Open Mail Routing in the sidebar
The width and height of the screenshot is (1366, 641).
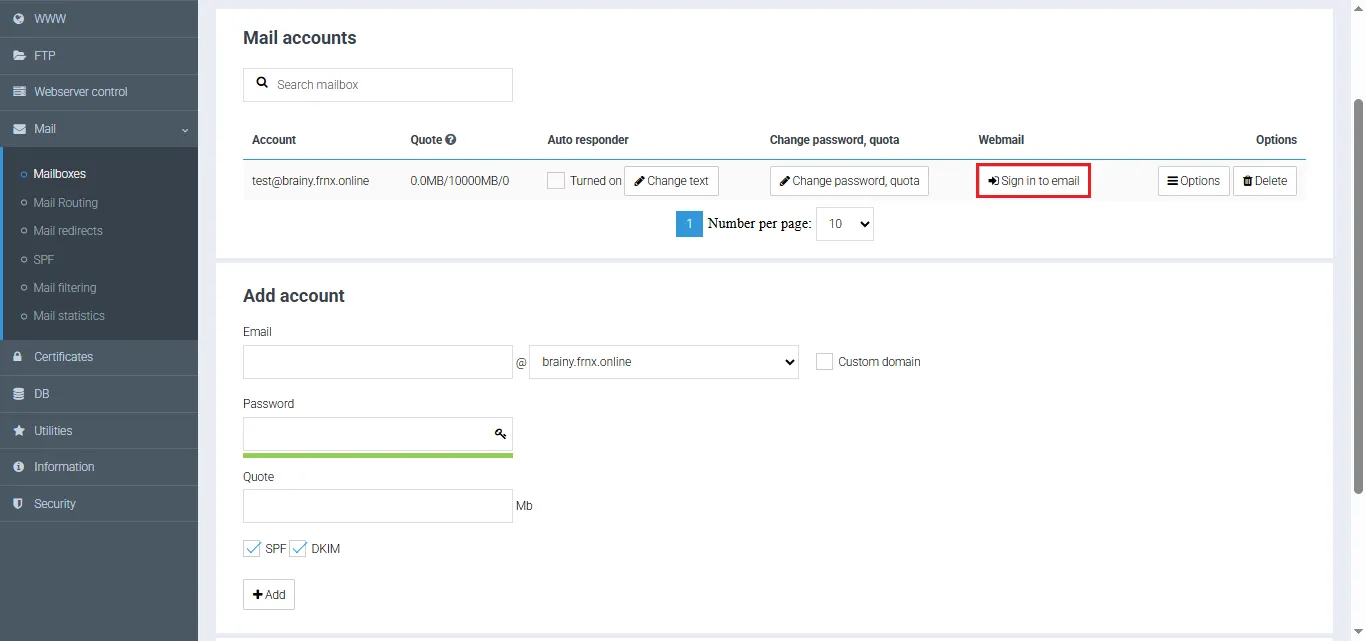(66, 203)
